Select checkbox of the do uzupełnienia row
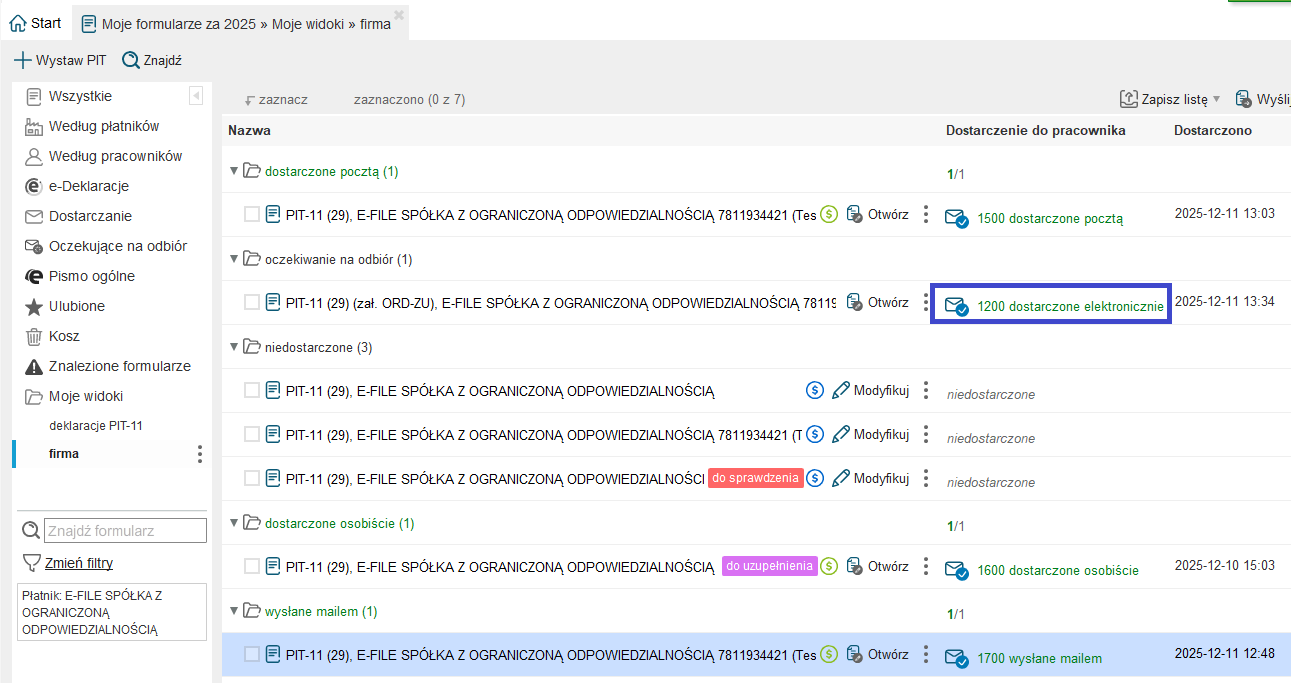Screen dimensions: 1291x683 click(x=252, y=566)
